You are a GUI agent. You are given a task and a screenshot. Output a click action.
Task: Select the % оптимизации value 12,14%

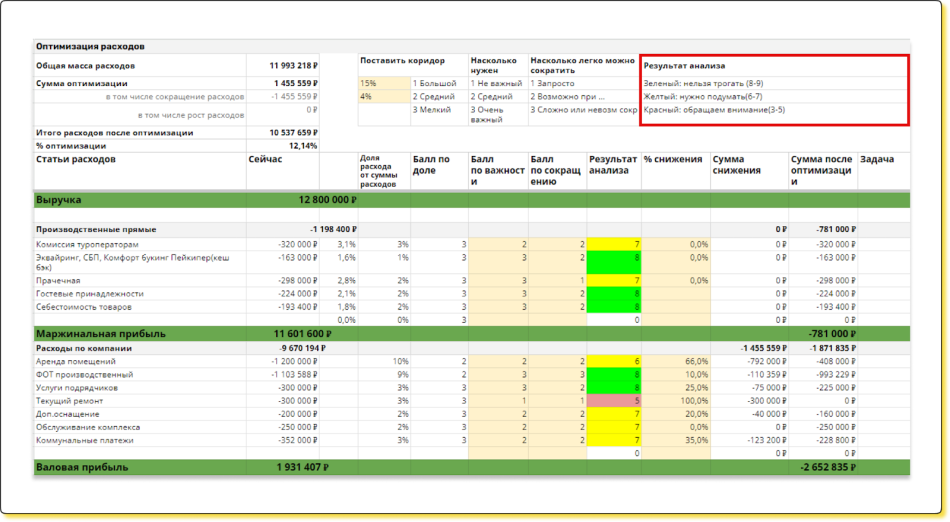tap(302, 145)
